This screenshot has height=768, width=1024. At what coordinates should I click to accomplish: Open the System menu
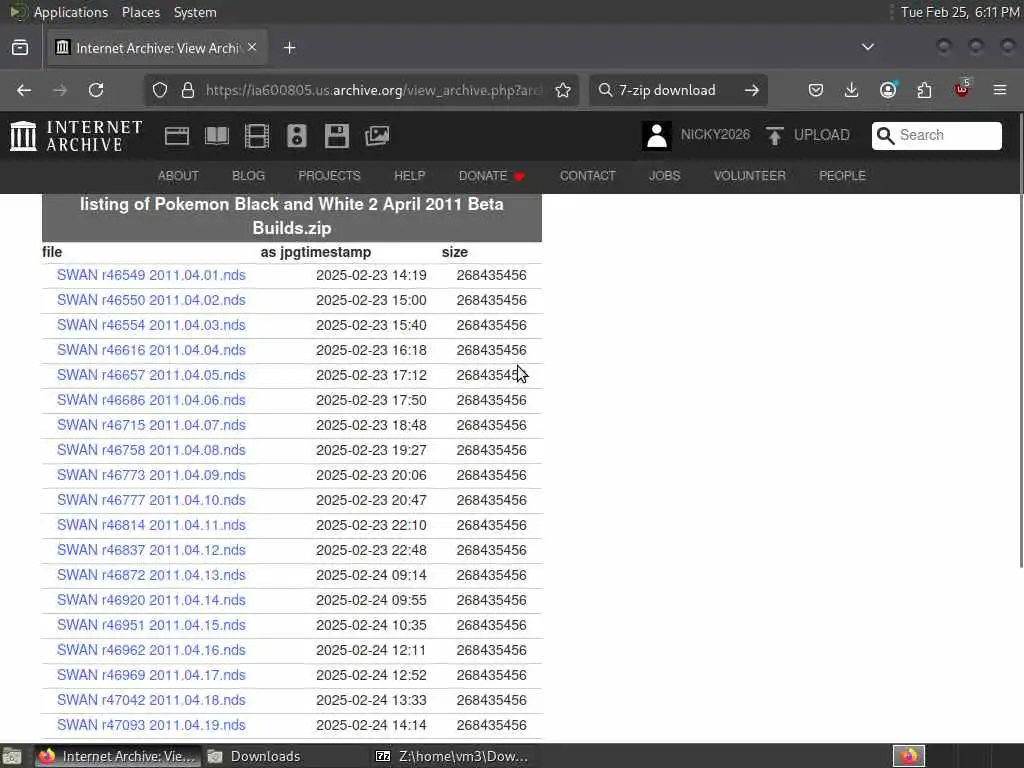point(195,12)
